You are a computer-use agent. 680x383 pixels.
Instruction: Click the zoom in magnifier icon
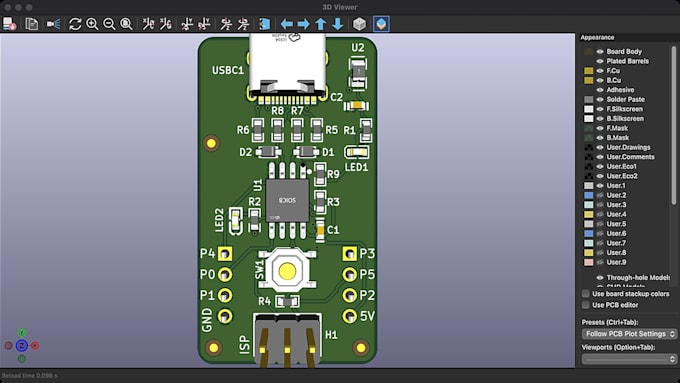[92, 24]
